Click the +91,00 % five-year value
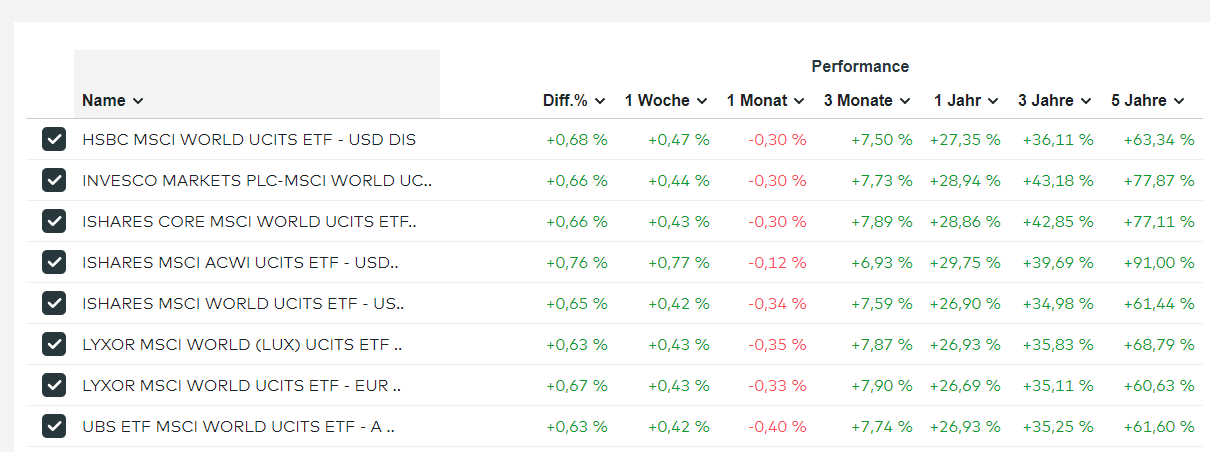This screenshot has height=452, width=1210. pos(1158,263)
